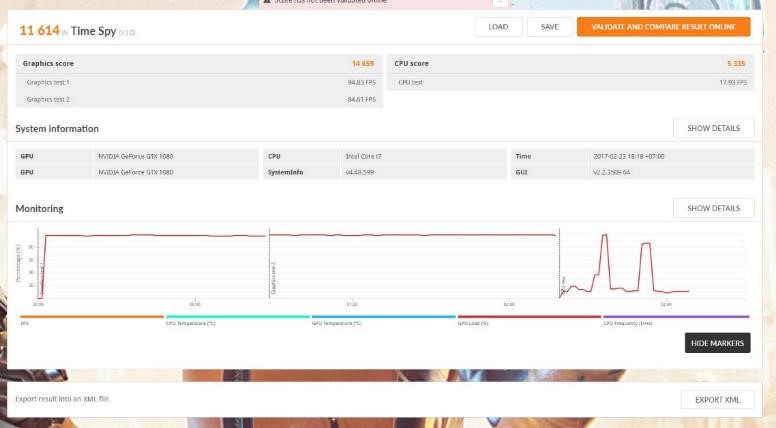
Task: Click the CPU score header
Action: pyautogui.click(x=411, y=63)
